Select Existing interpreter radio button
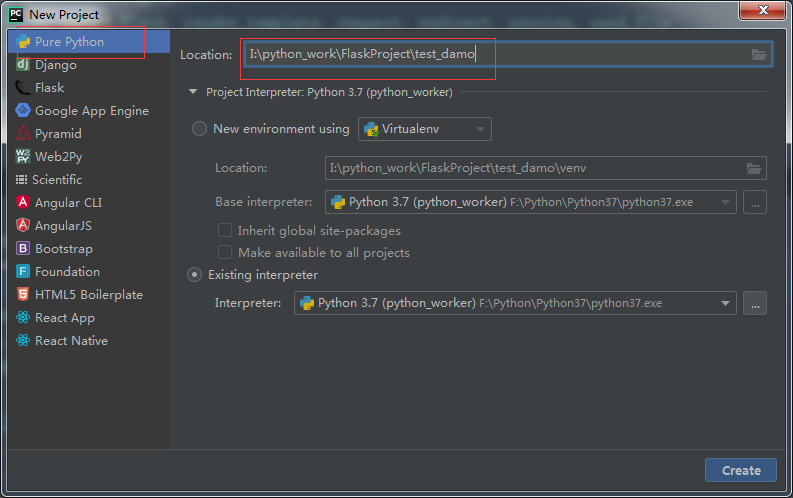The width and height of the screenshot is (793, 498). [x=194, y=275]
